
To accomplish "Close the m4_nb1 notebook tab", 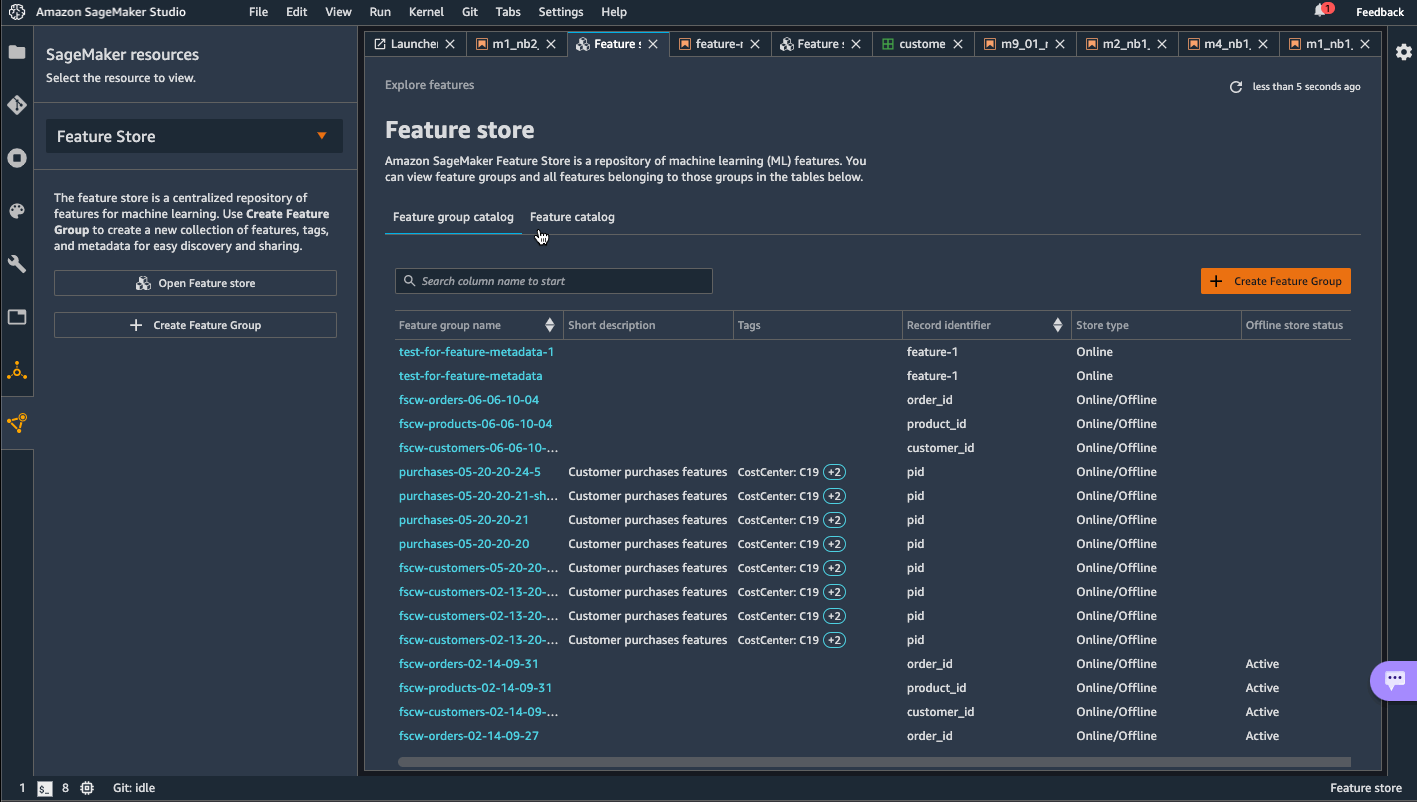I will coord(1263,44).
